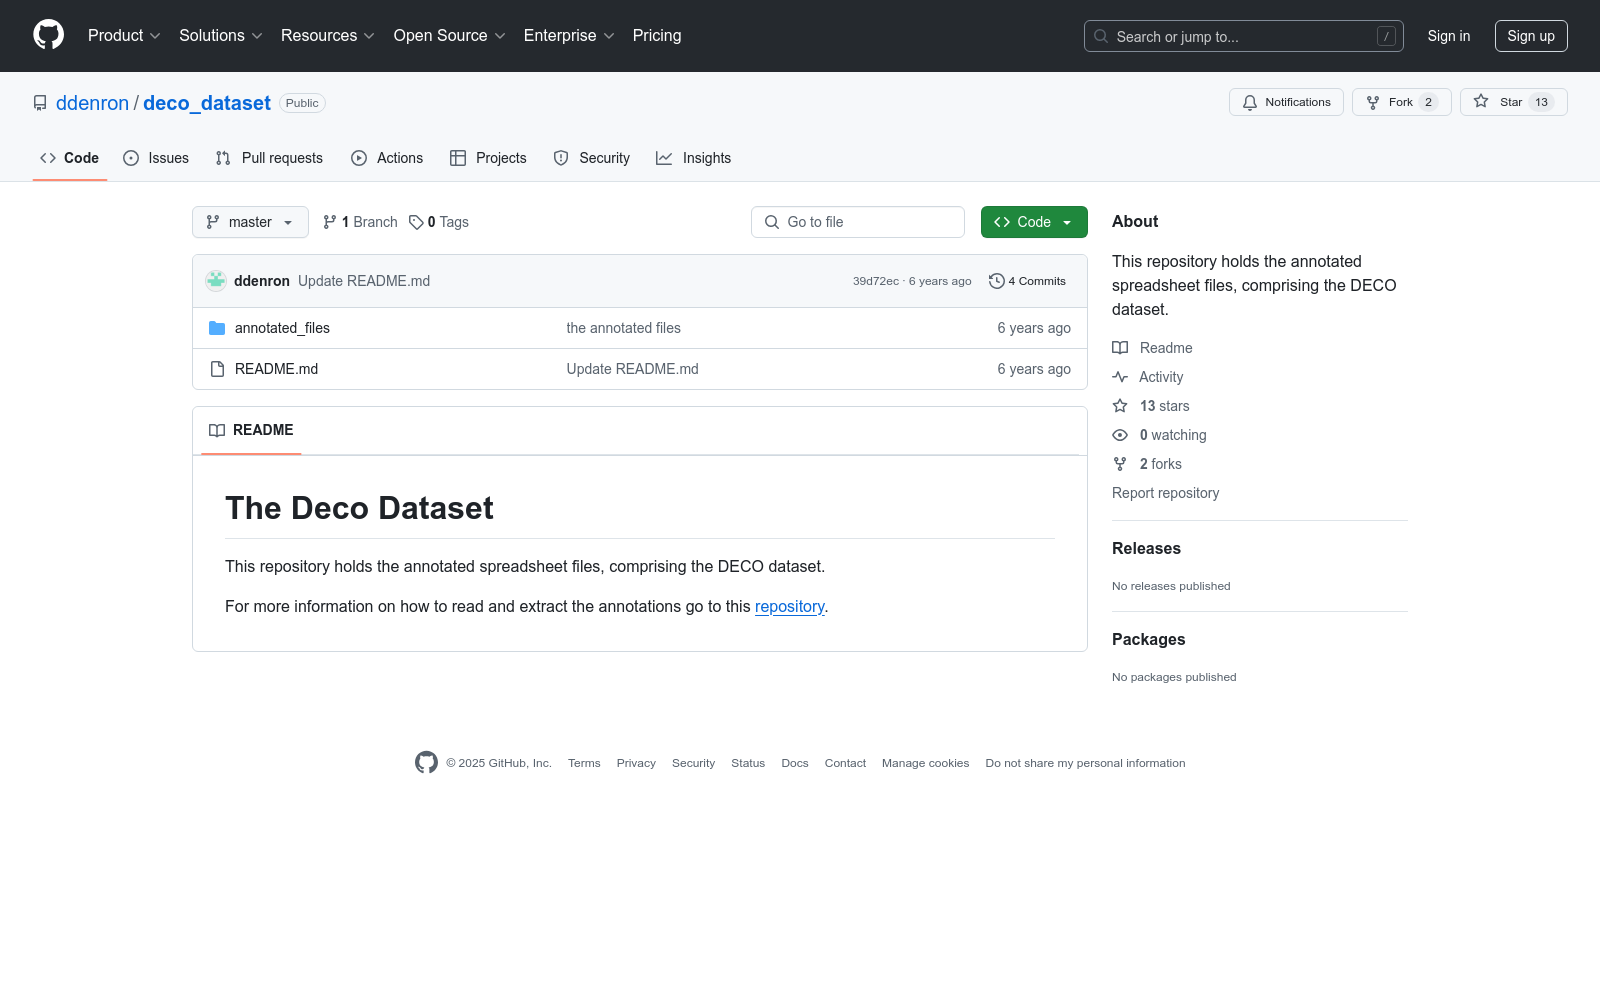Expand the Enterprise menu
This screenshot has height=1000, width=1600.
coord(569,35)
